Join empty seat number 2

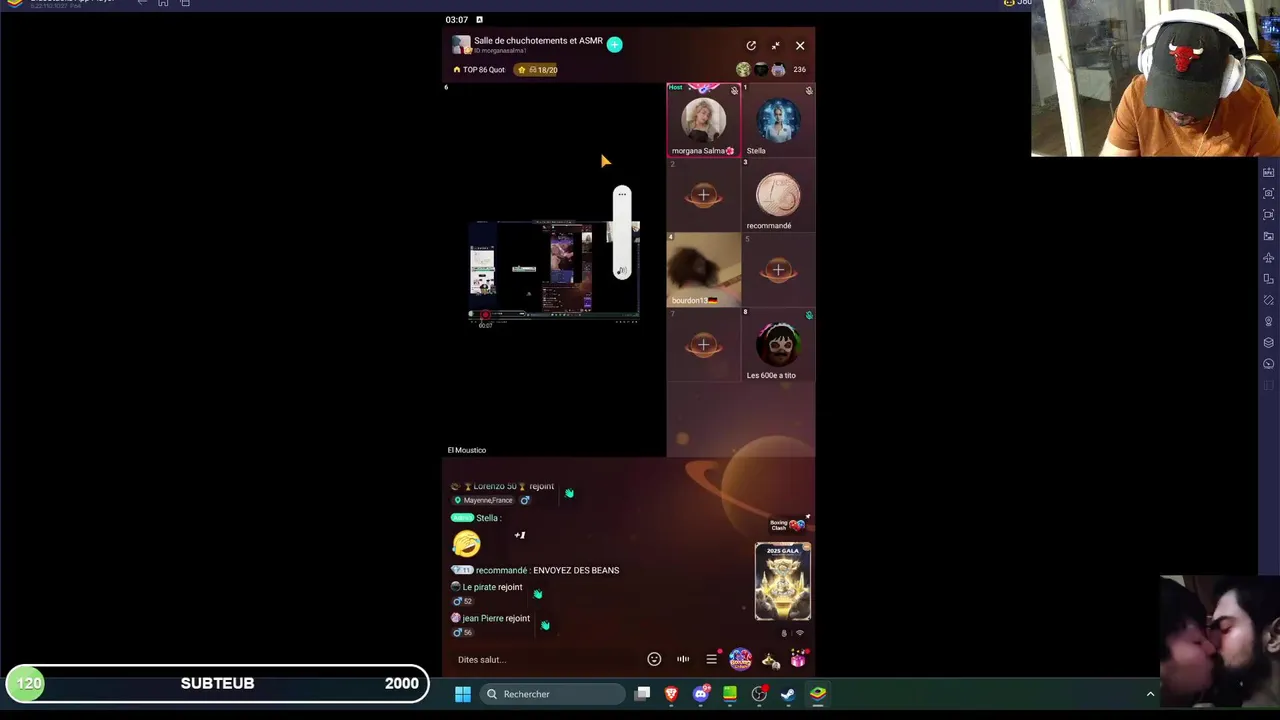[x=704, y=195]
